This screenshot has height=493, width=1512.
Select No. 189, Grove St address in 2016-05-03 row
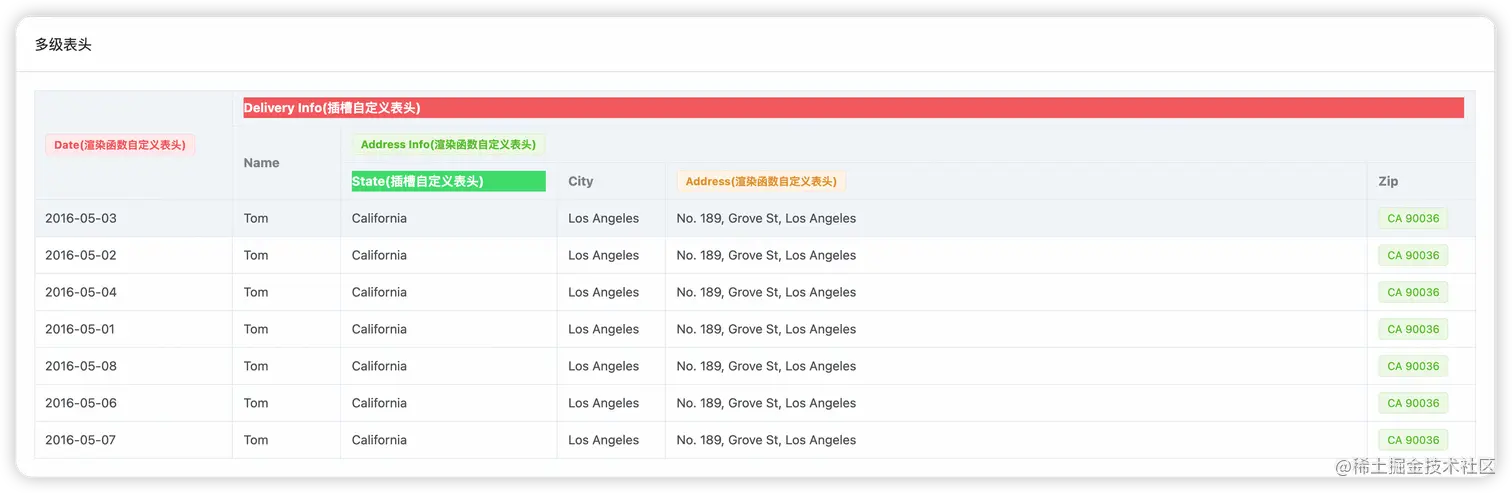(766, 218)
